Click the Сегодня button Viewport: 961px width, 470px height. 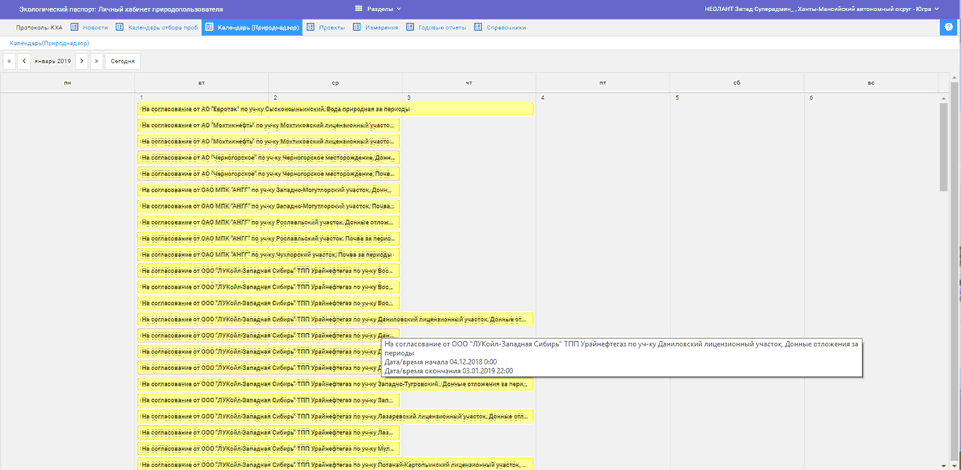coord(122,61)
